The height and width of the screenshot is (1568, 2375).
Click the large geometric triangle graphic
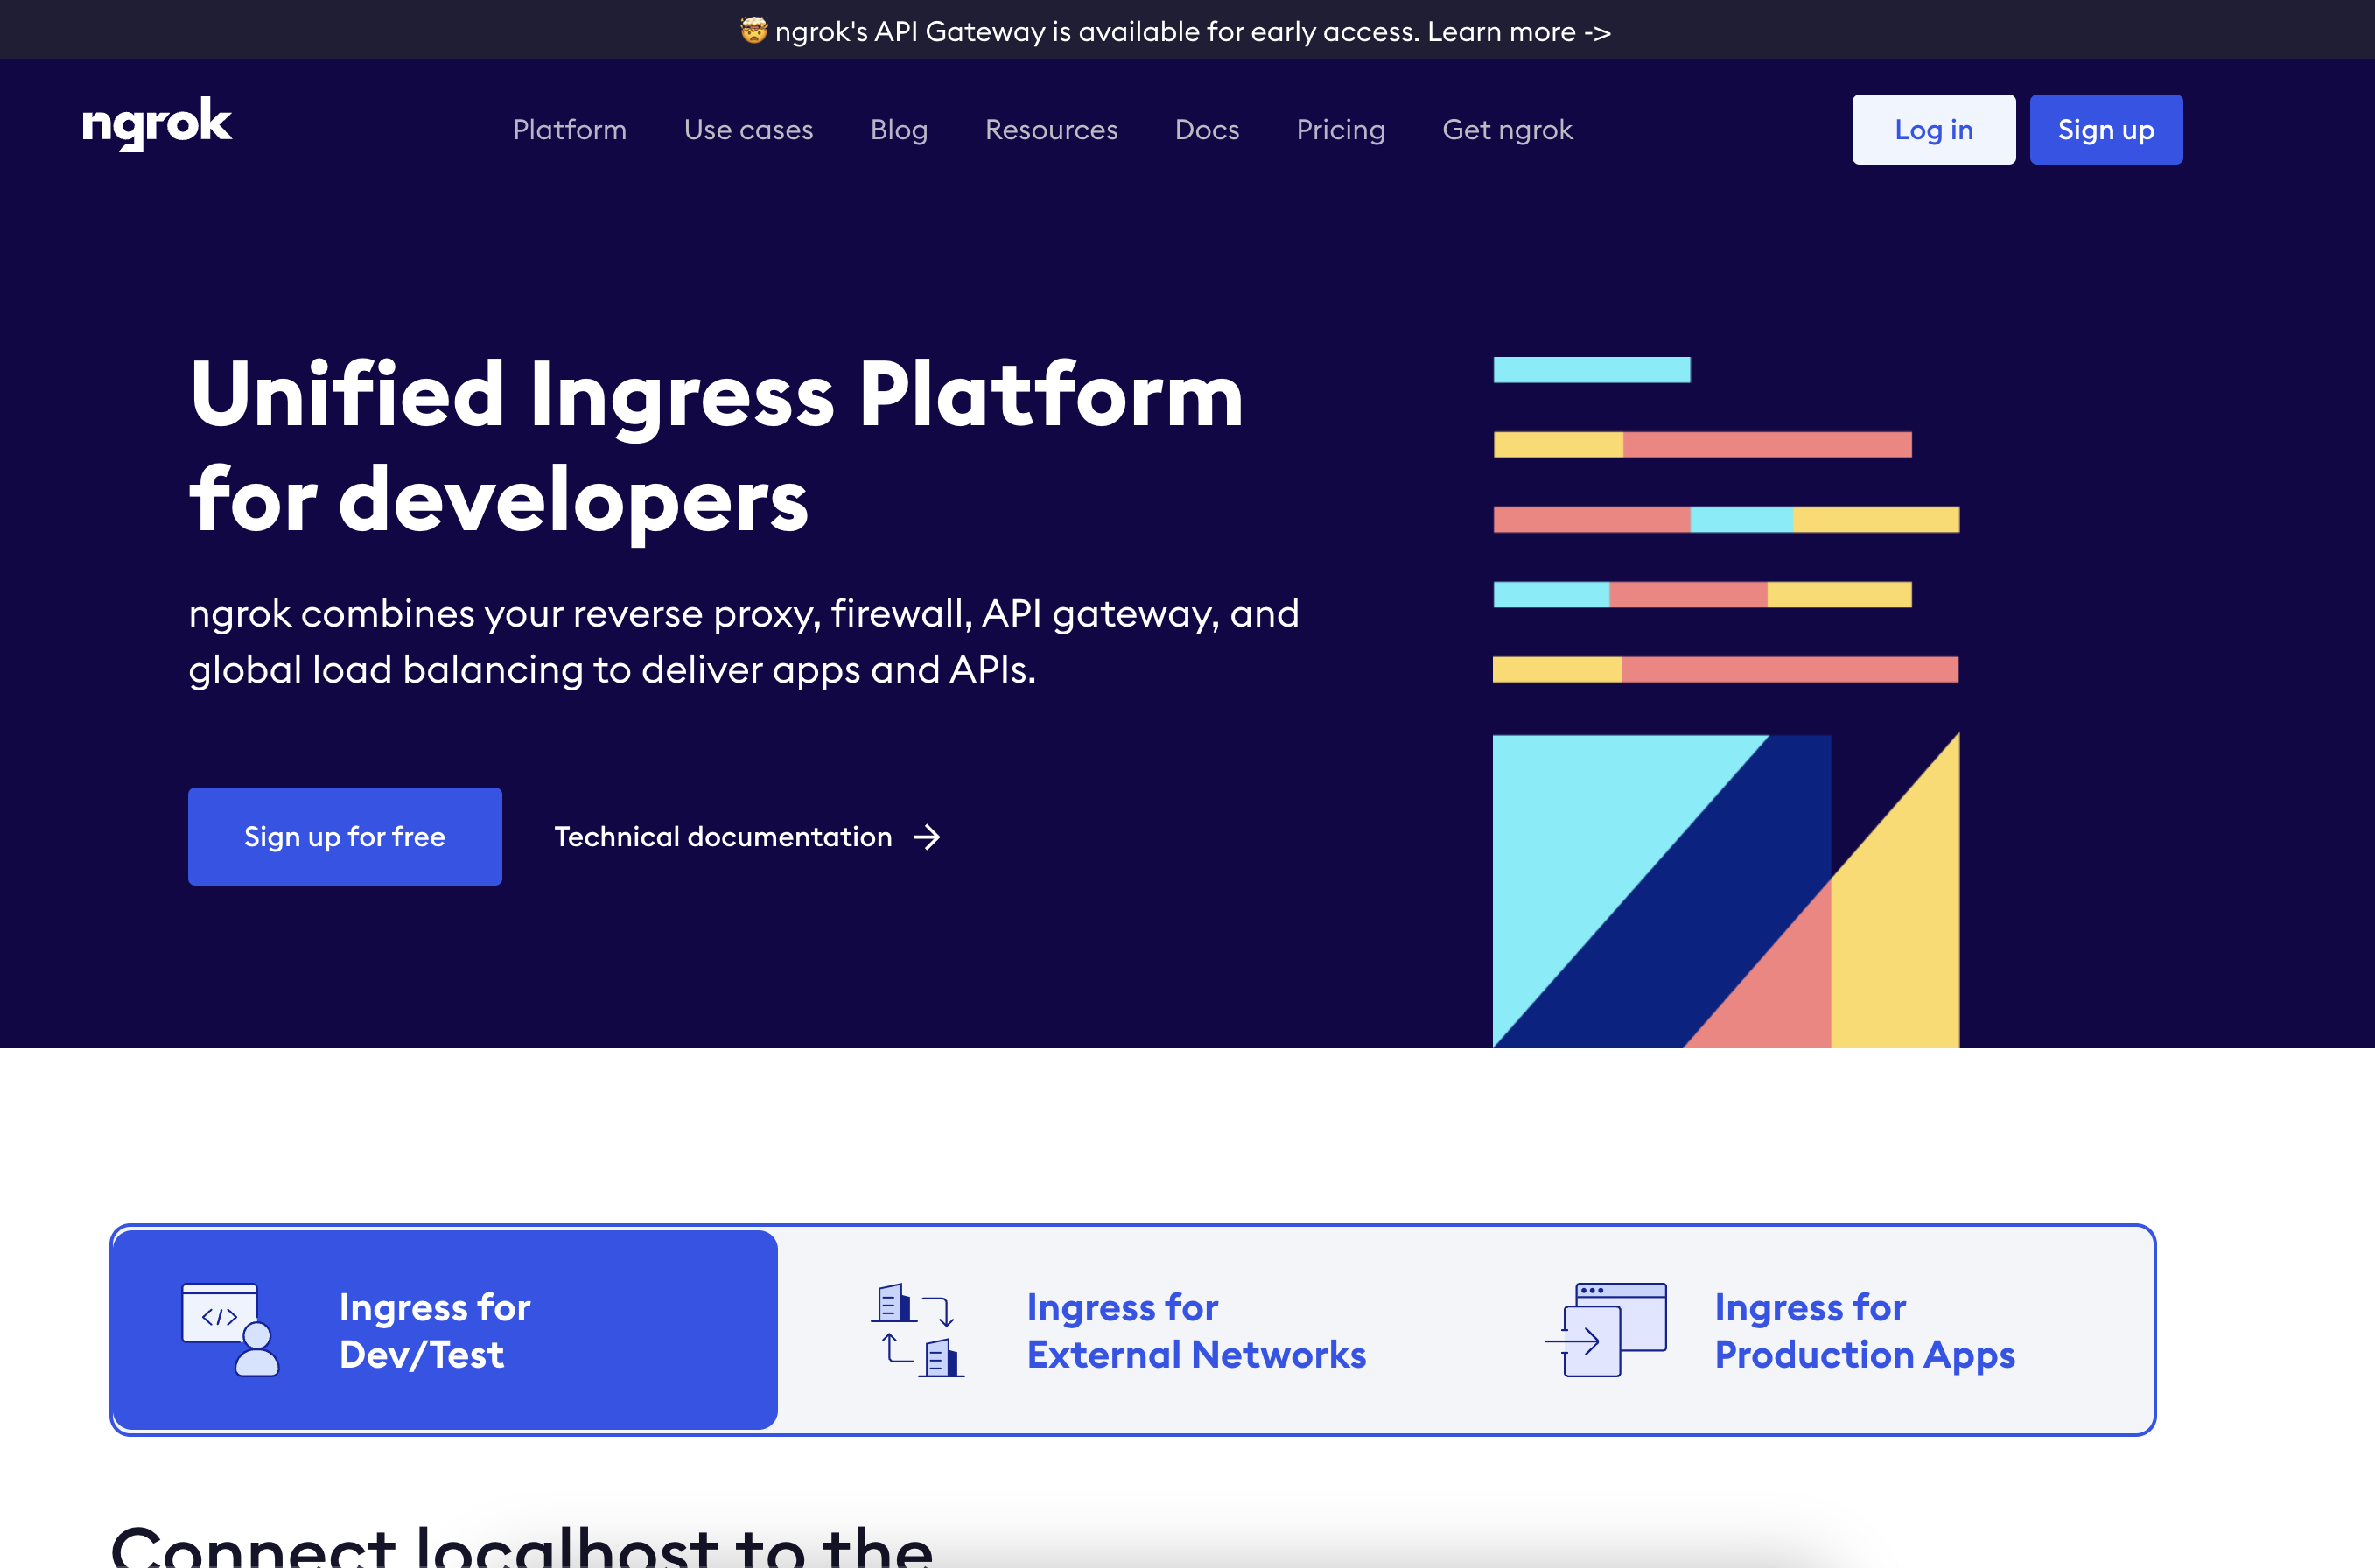pos(1725,891)
